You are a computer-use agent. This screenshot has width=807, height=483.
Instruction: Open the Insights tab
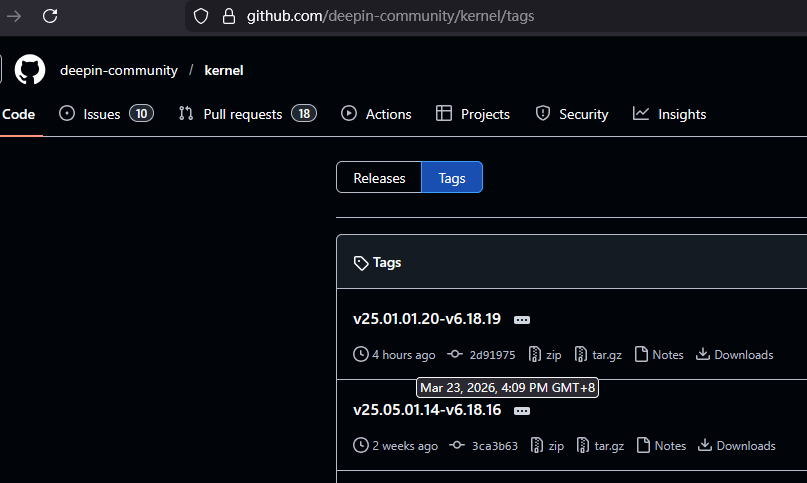click(670, 114)
